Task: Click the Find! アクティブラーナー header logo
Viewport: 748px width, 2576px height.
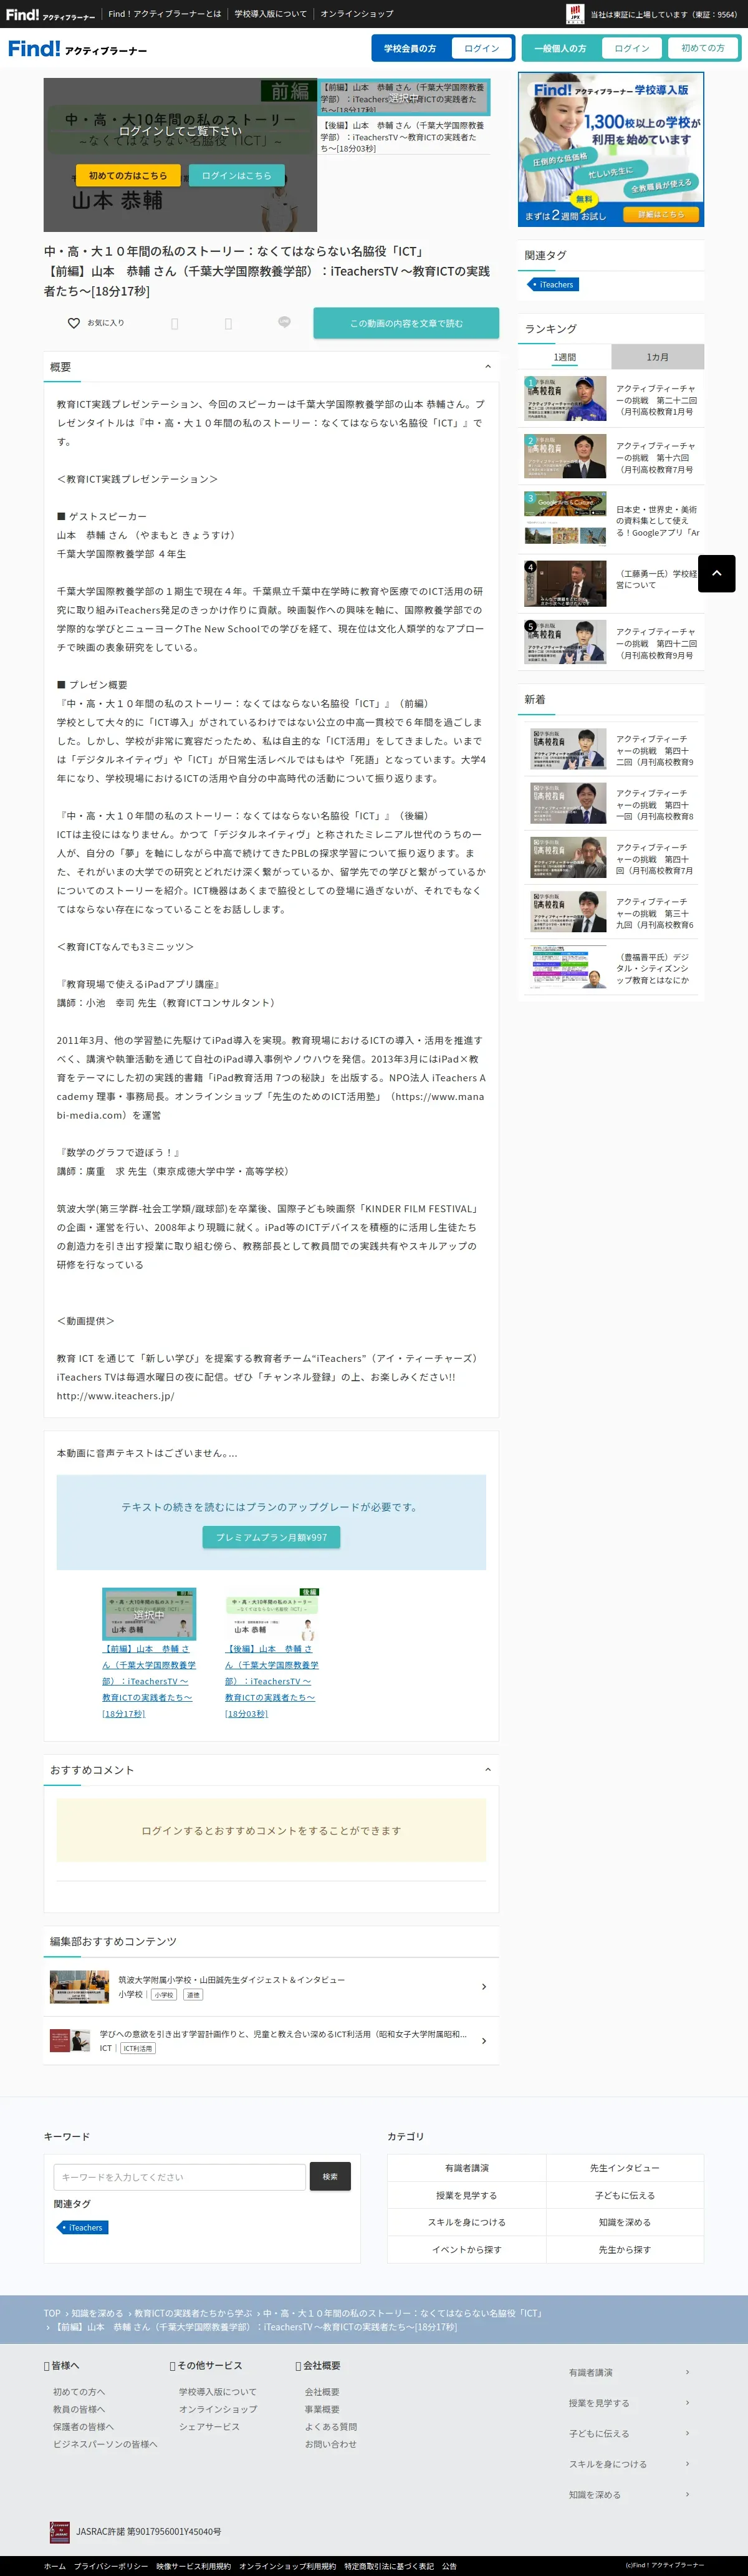Action: pos(77,48)
